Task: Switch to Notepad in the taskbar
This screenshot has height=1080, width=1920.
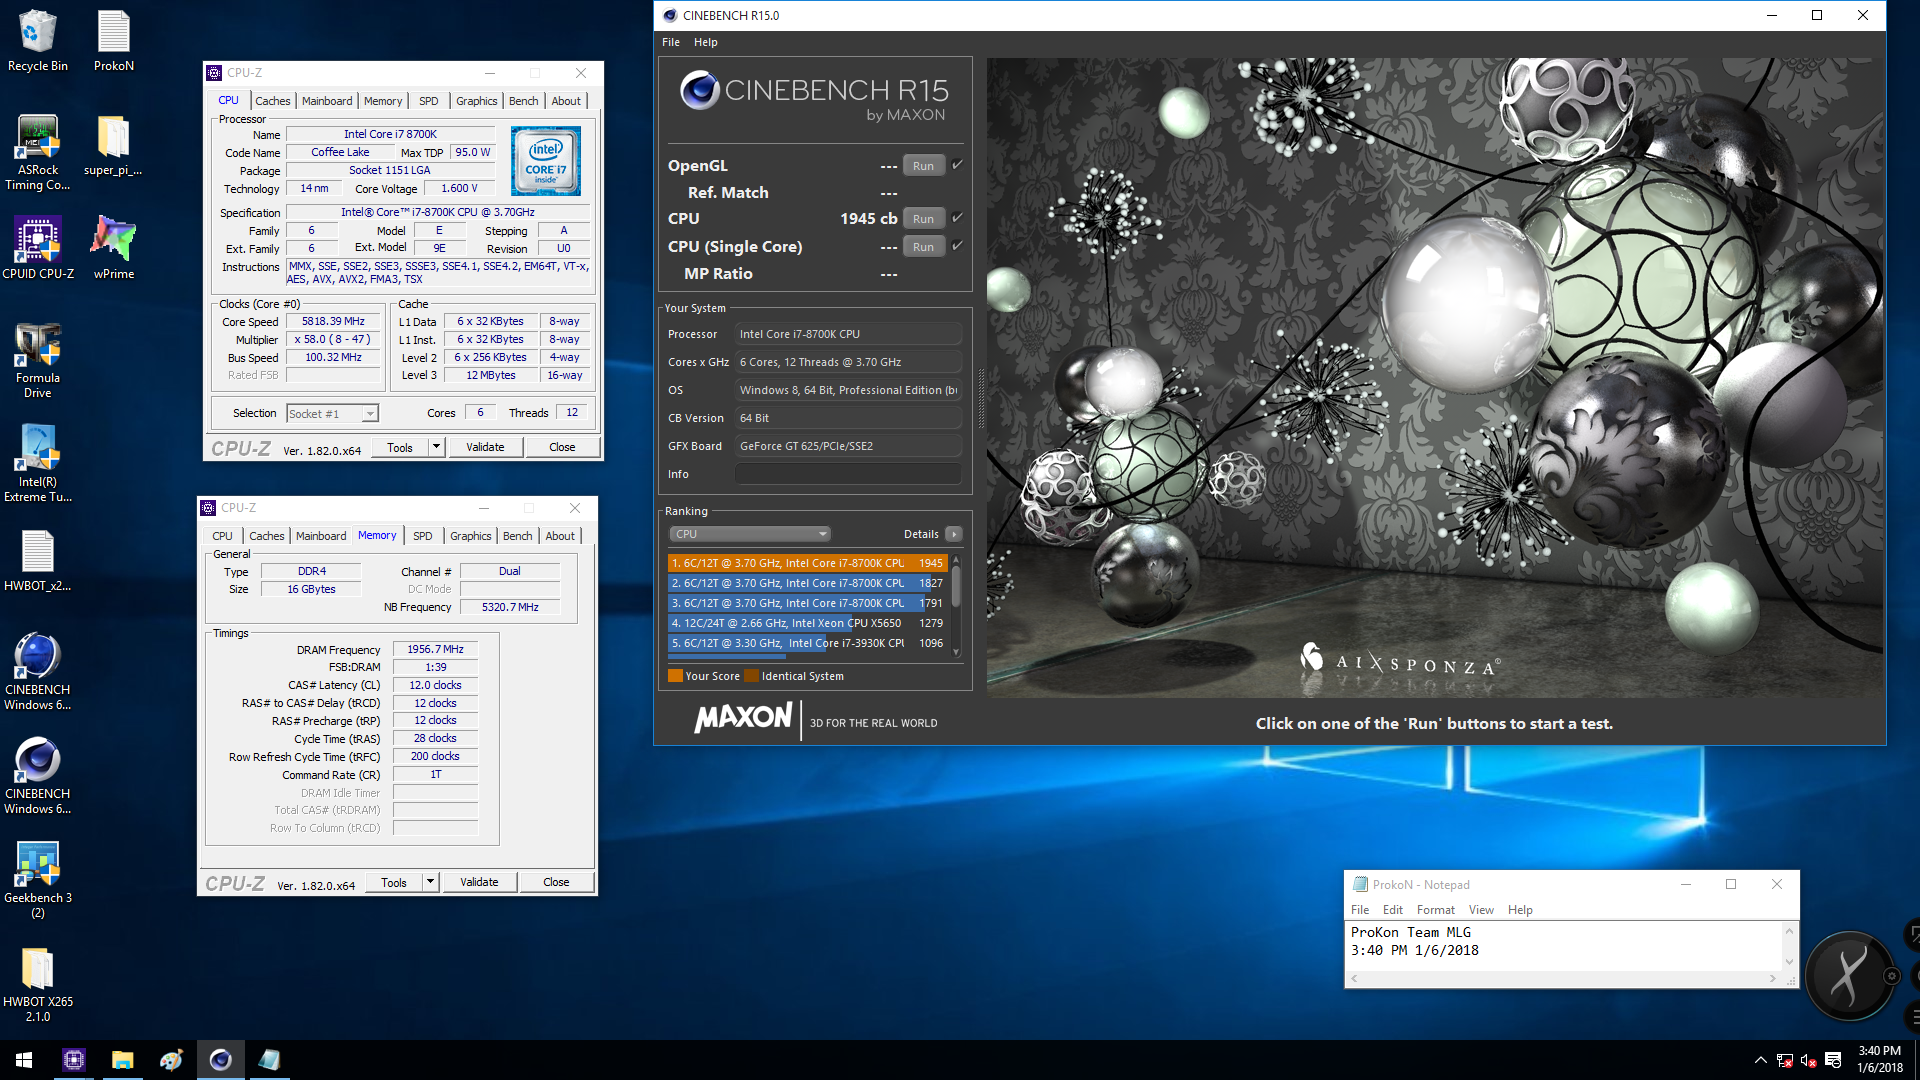Action: [x=269, y=1060]
